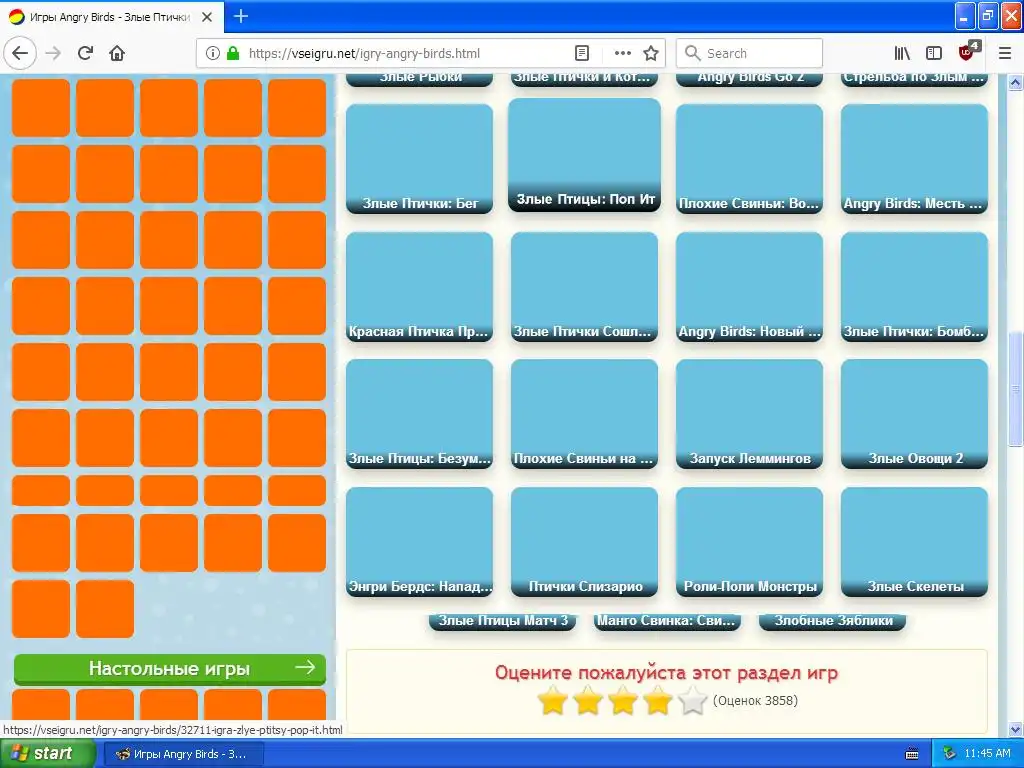1024x768 pixels.
Task: Show site information icon
Action: [212, 54]
